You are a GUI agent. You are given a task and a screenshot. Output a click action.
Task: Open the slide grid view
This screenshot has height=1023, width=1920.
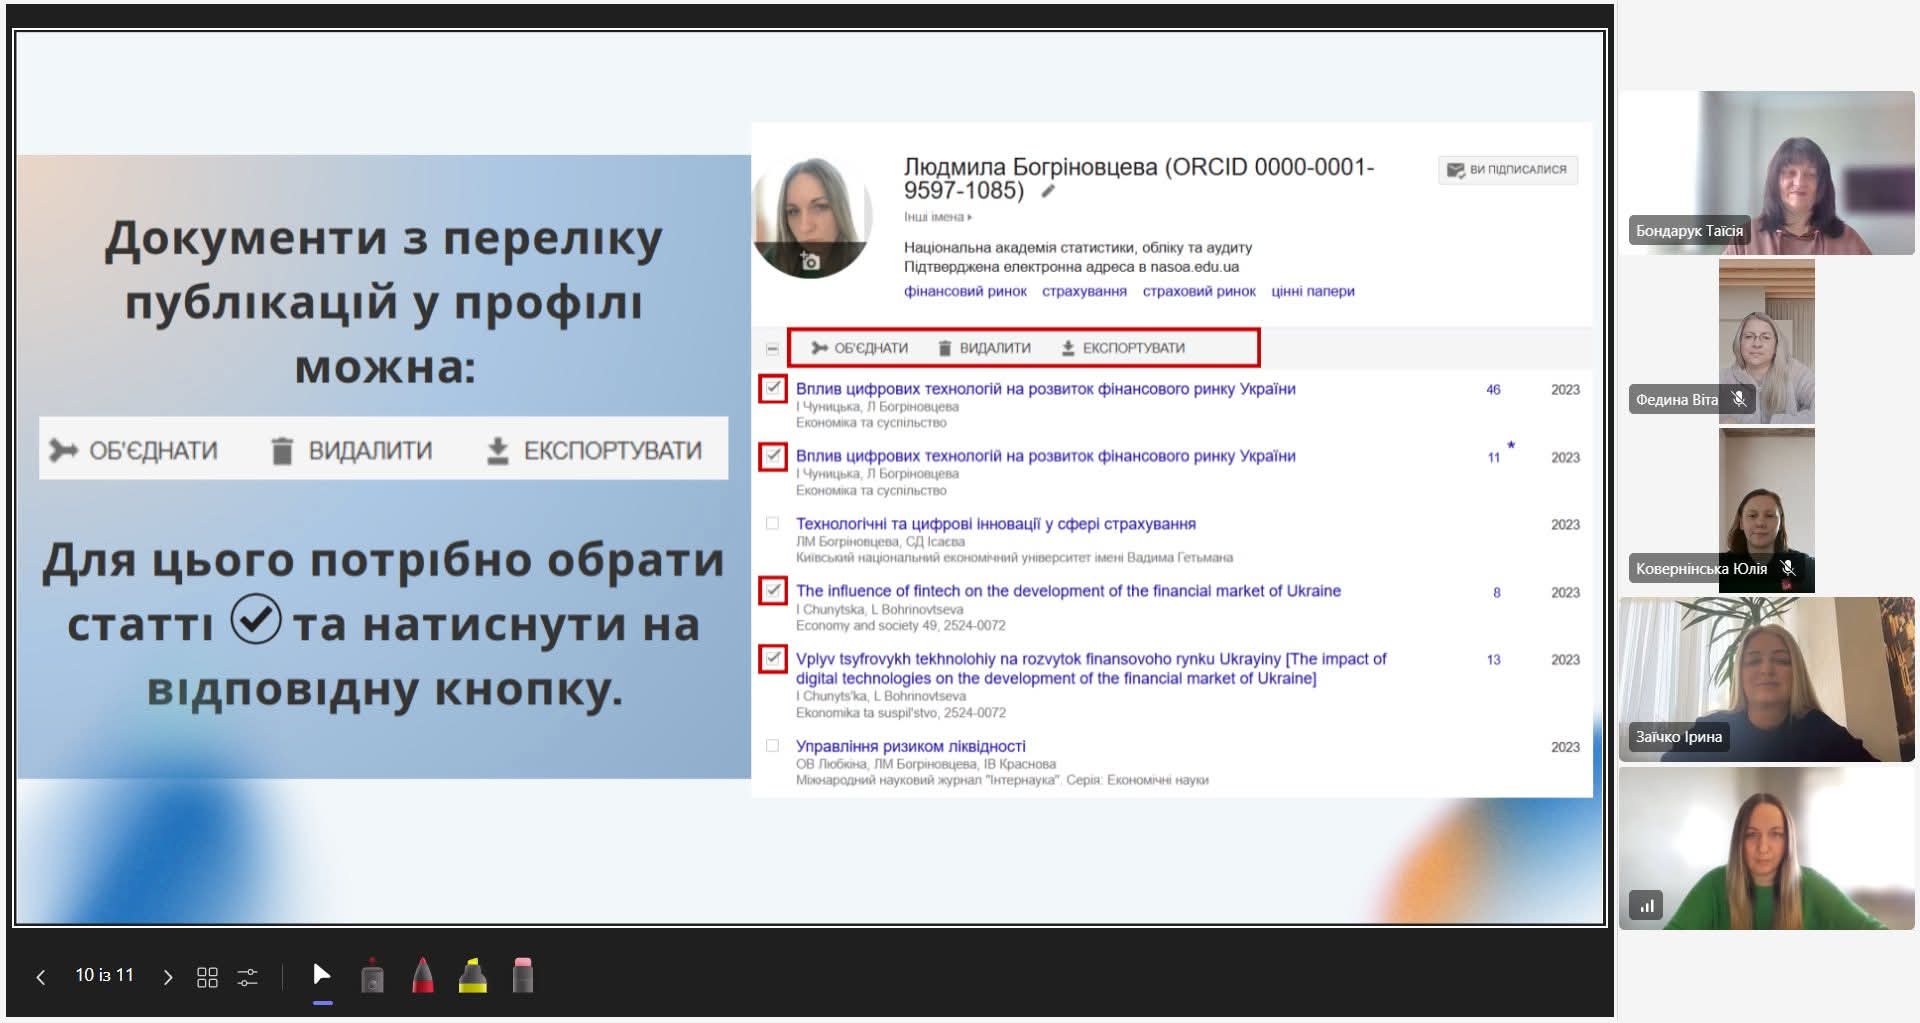[207, 977]
